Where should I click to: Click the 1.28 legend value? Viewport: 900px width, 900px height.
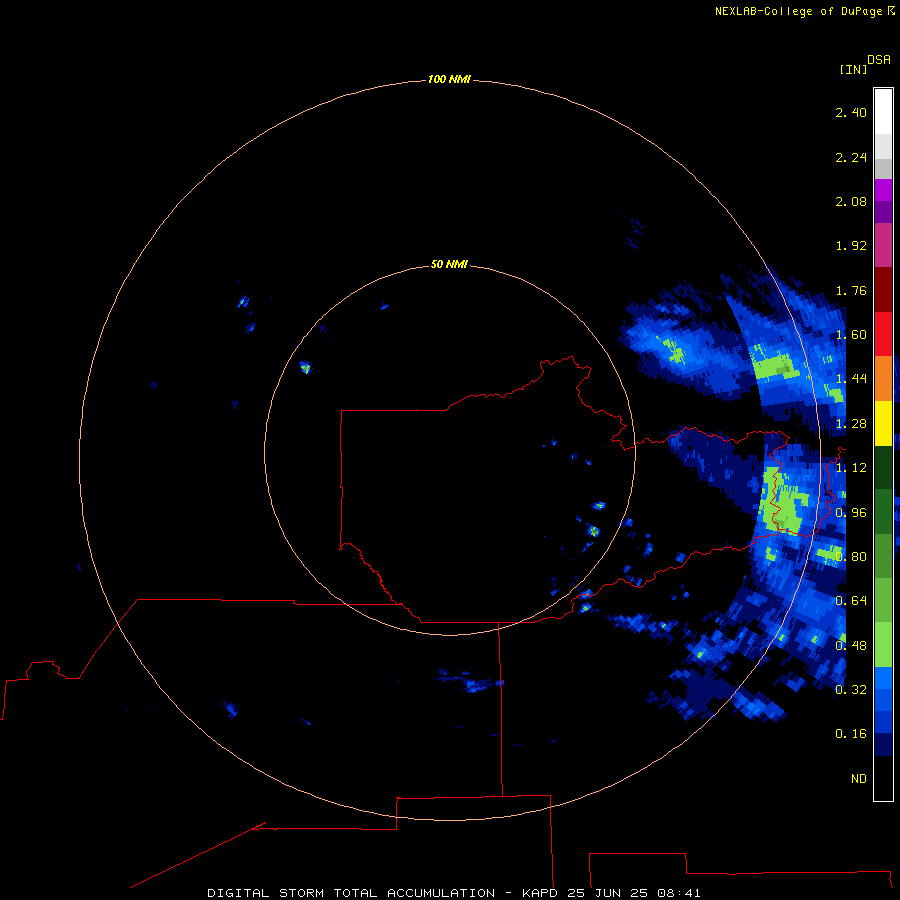(851, 424)
